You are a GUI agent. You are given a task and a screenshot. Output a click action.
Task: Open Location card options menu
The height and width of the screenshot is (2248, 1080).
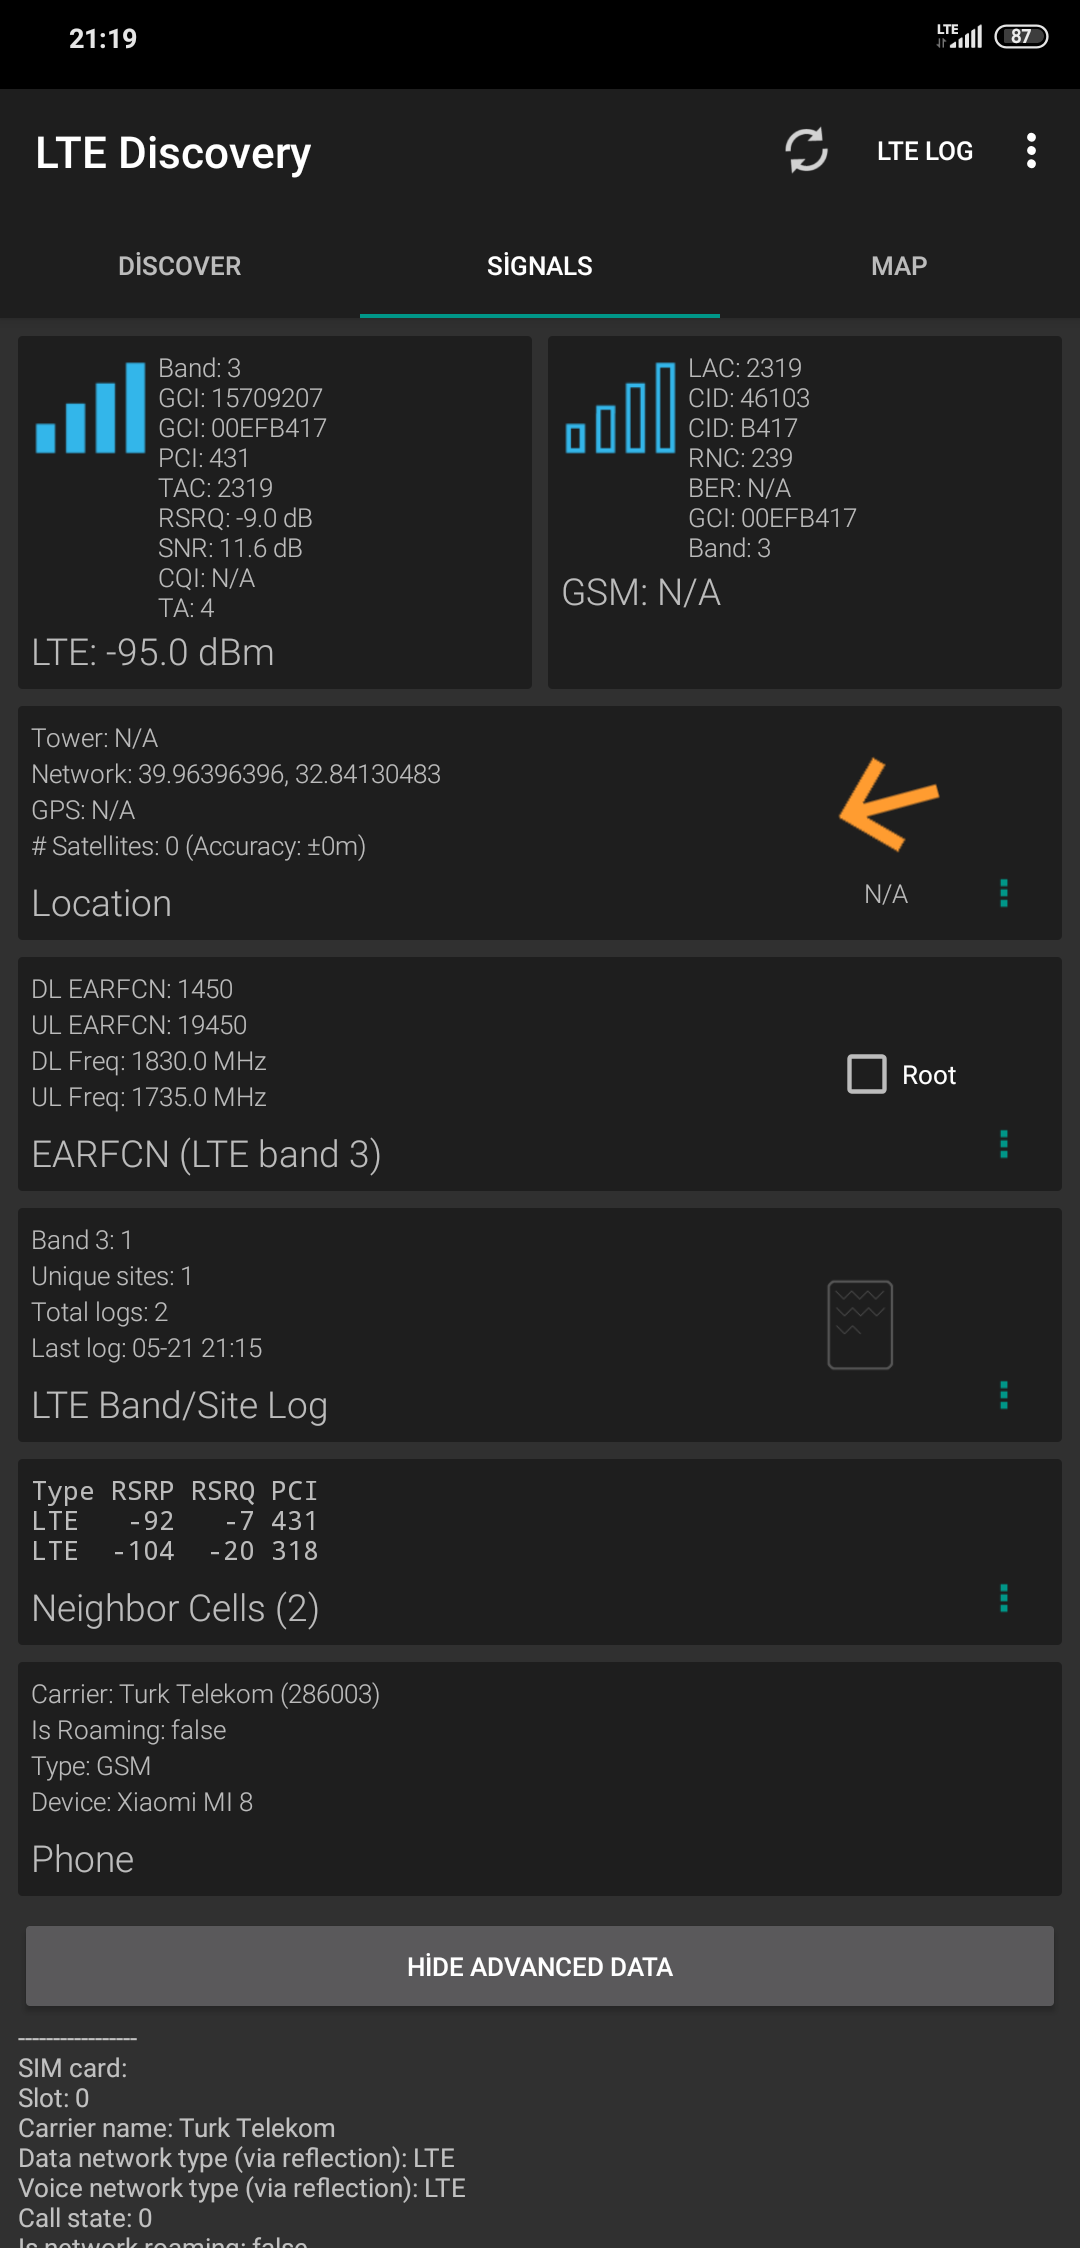click(1004, 893)
